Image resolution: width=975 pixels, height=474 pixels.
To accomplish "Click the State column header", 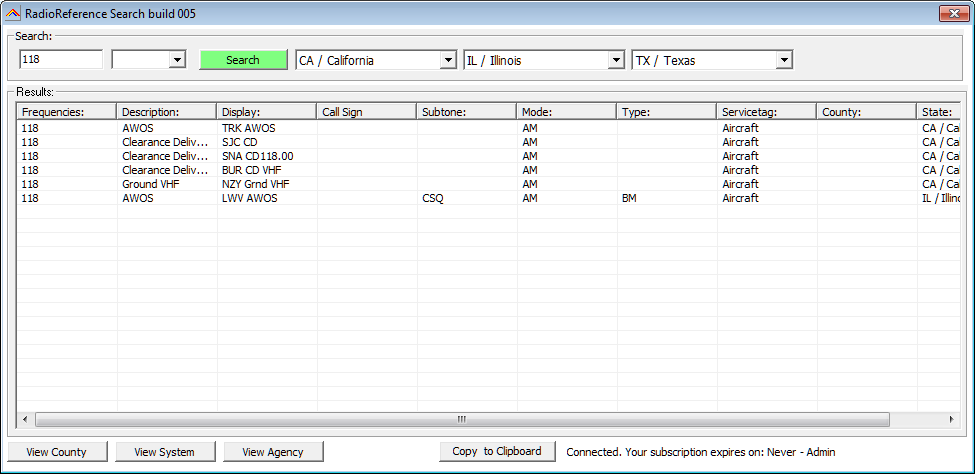I will pyautogui.click(x=939, y=112).
